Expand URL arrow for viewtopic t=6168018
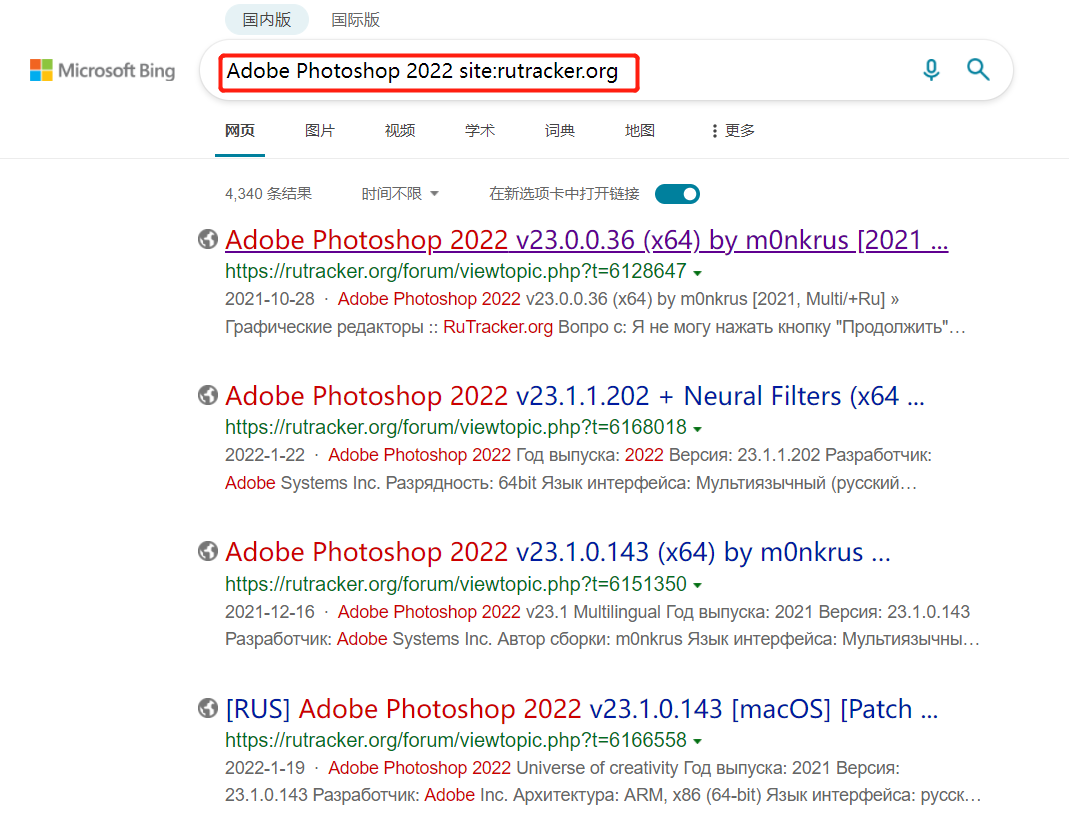The image size is (1069, 823). 697,429
